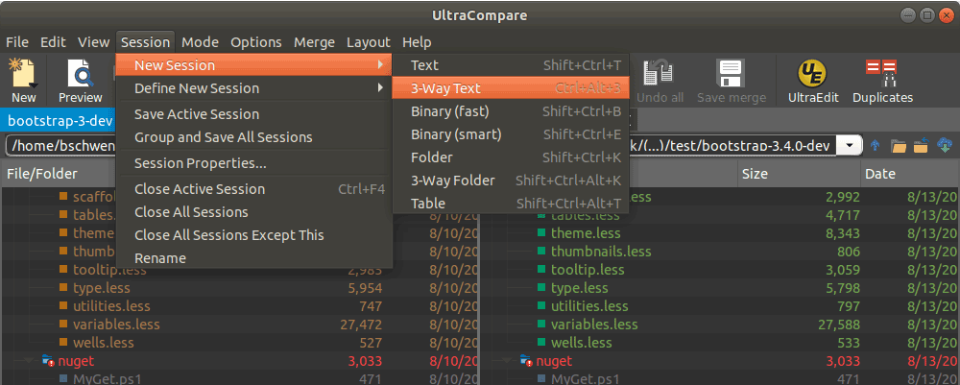Select Close All Sessions Except This
The image size is (960, 385).
[254, 235]
